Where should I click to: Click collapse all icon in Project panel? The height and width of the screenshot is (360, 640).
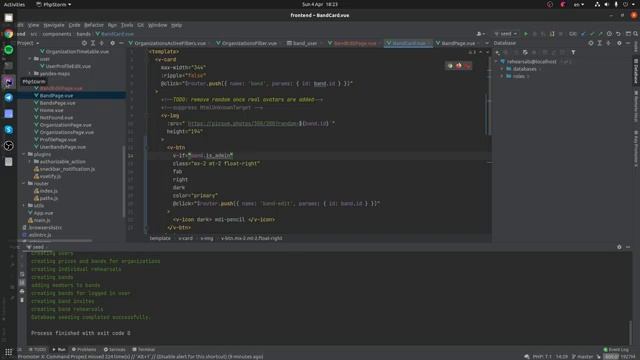coord(102,43)
